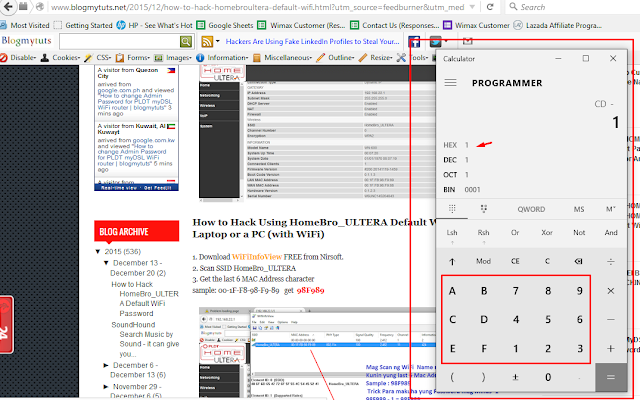Click the browser back arrow button

pyautogui.click(x=9, y=7)
